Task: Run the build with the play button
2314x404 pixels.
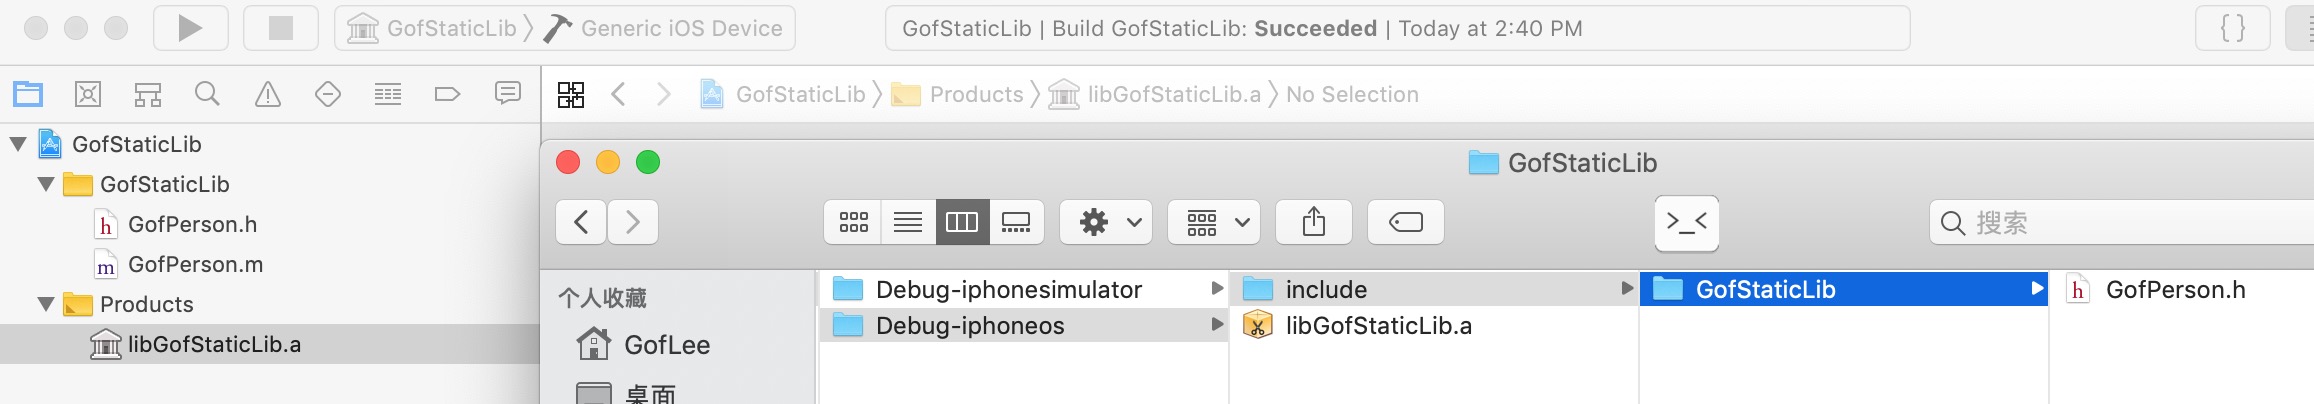Action: (190, 28)
